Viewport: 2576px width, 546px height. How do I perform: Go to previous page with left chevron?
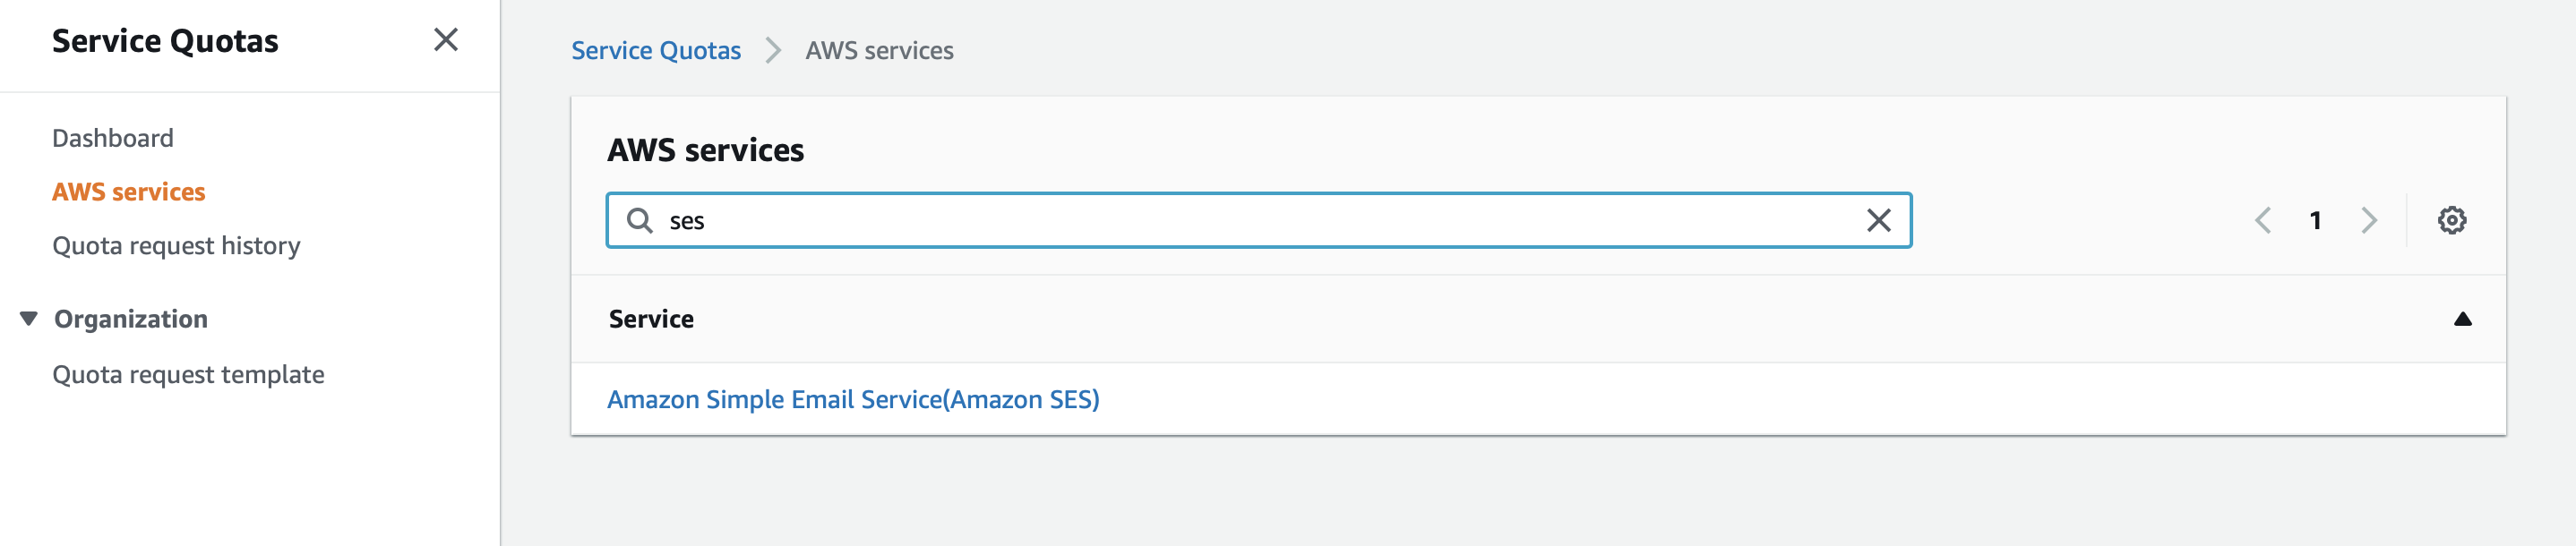click(x=2263, y=220)
